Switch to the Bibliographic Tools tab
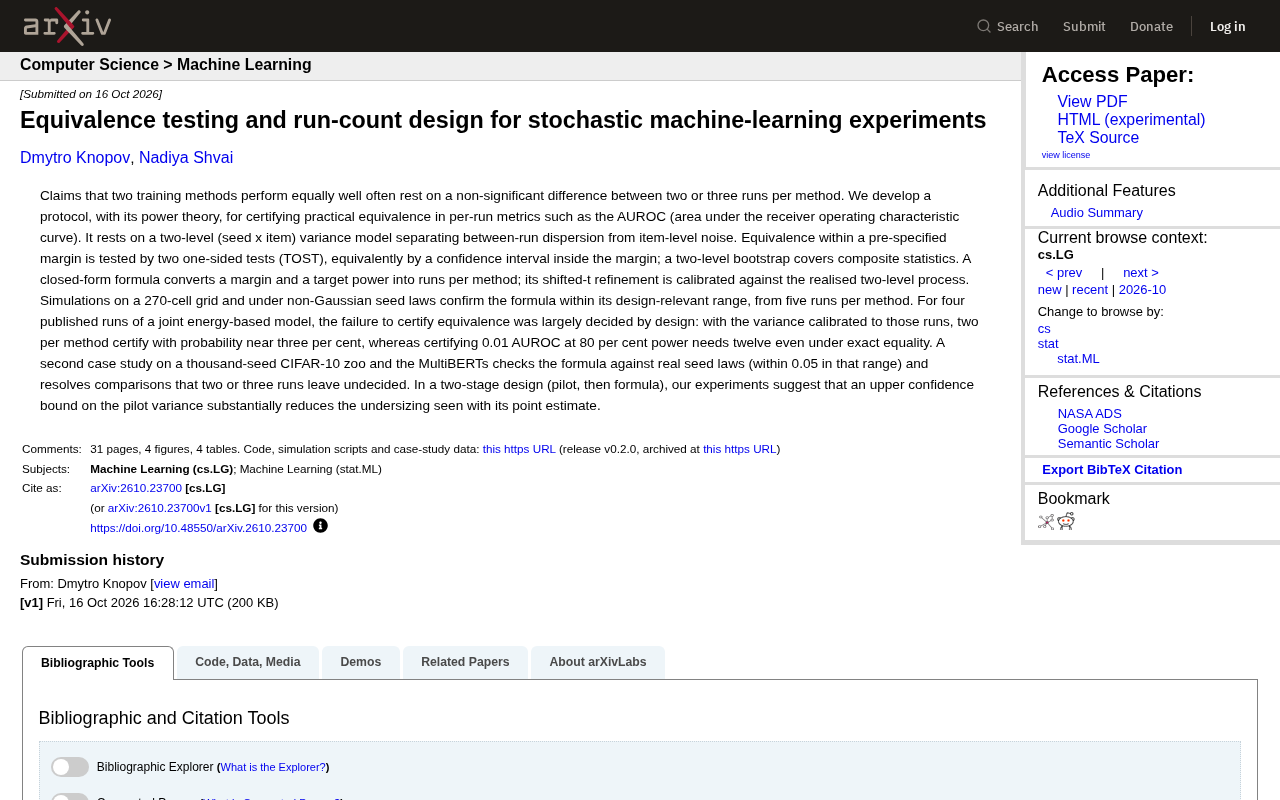 pyautogui.click(x=98, y=663)
